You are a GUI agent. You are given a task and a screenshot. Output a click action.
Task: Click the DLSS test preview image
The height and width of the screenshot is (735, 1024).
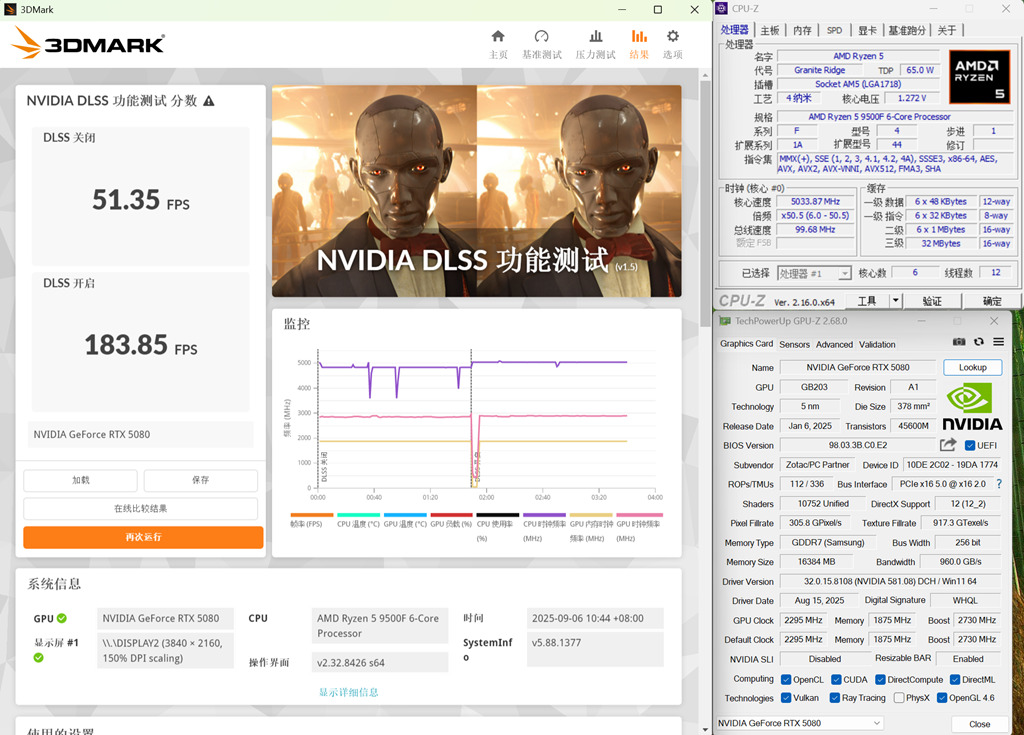[476, 190]
